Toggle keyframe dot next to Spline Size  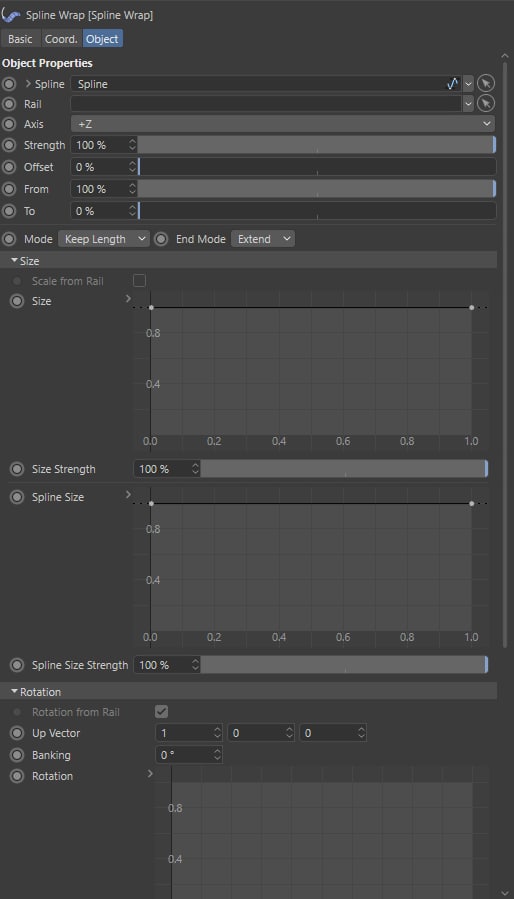point(17,497)
